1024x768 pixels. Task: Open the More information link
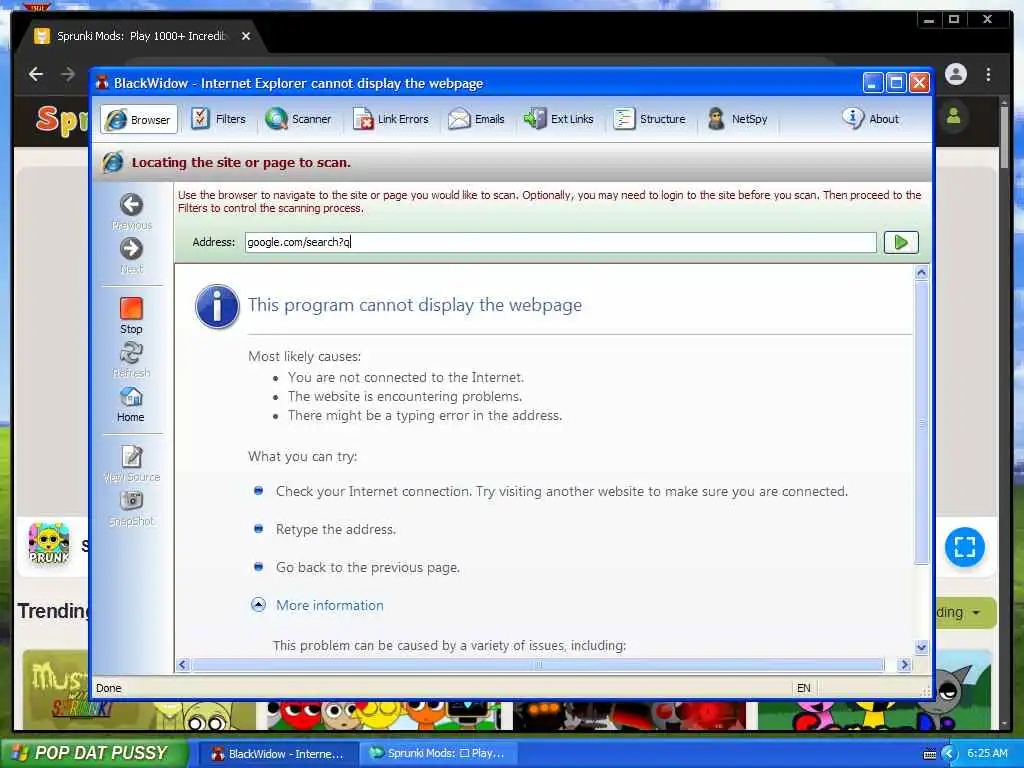coord(330,605)
